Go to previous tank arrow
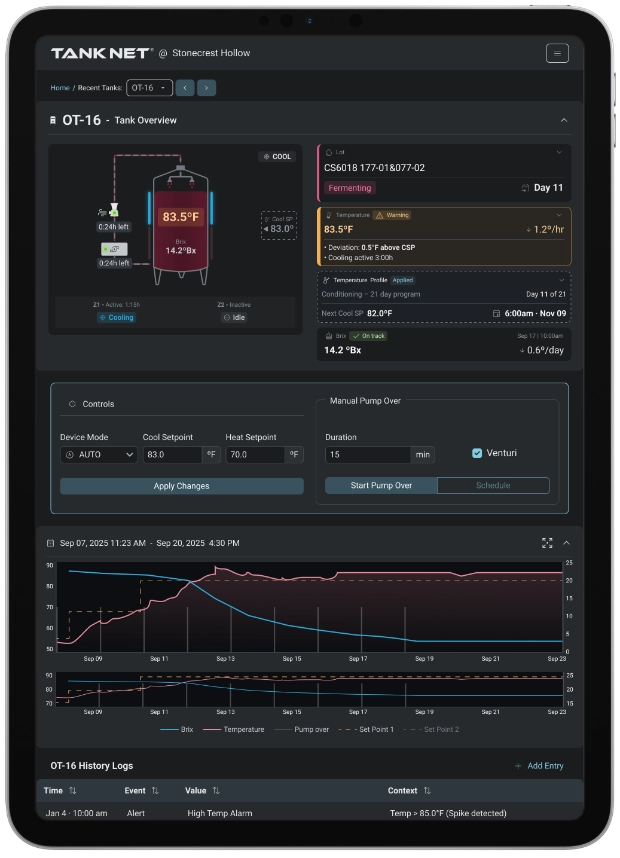 (x=185, y=88)
